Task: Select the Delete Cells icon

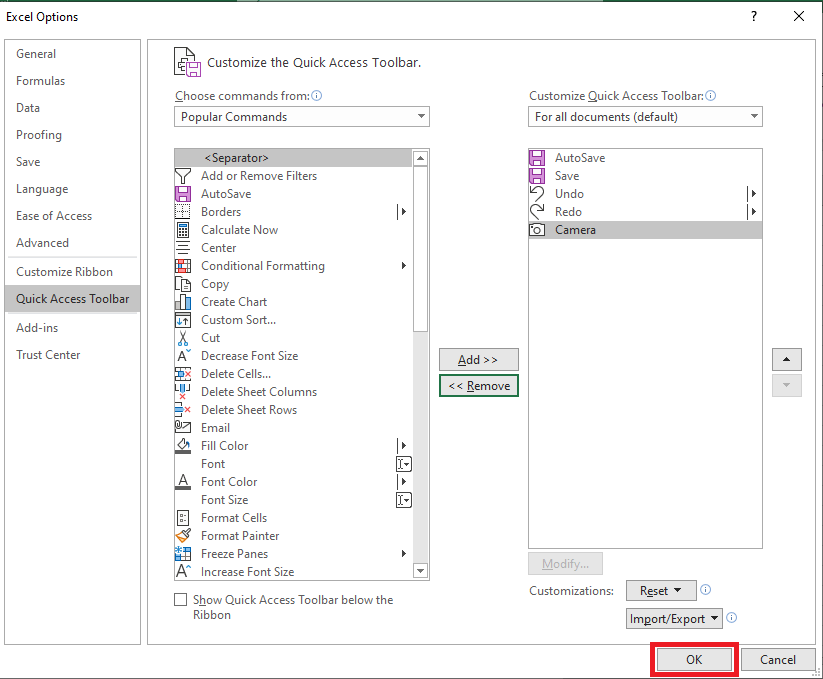Action: click(x=183, y=374)
